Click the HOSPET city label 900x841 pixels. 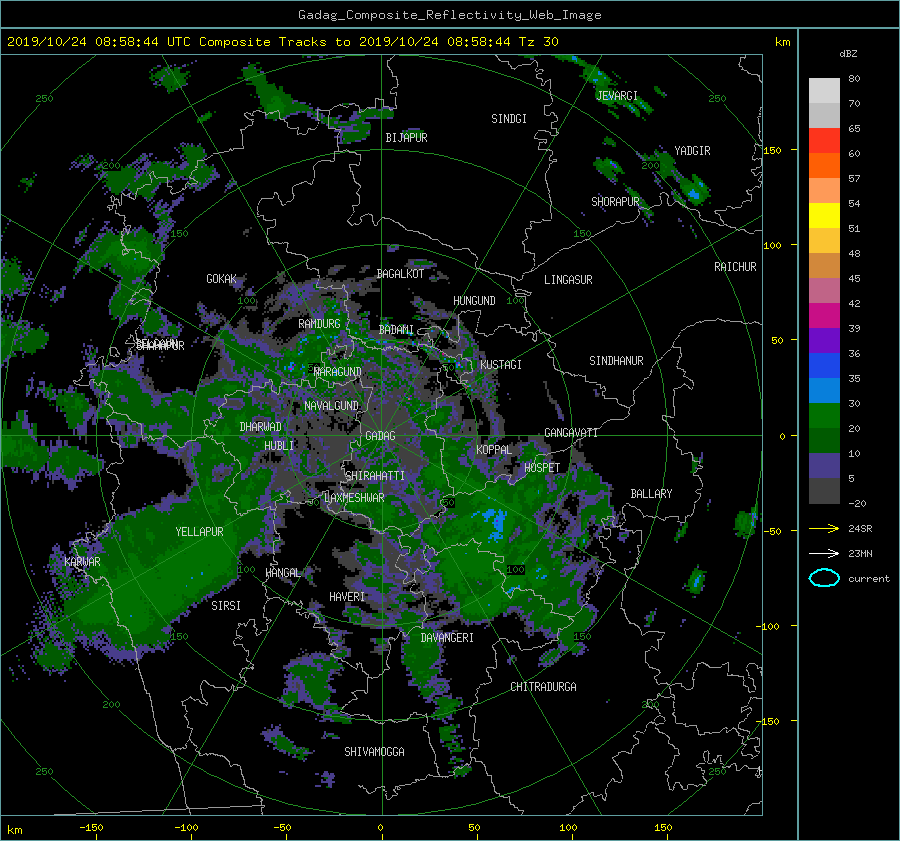(542, 468)
